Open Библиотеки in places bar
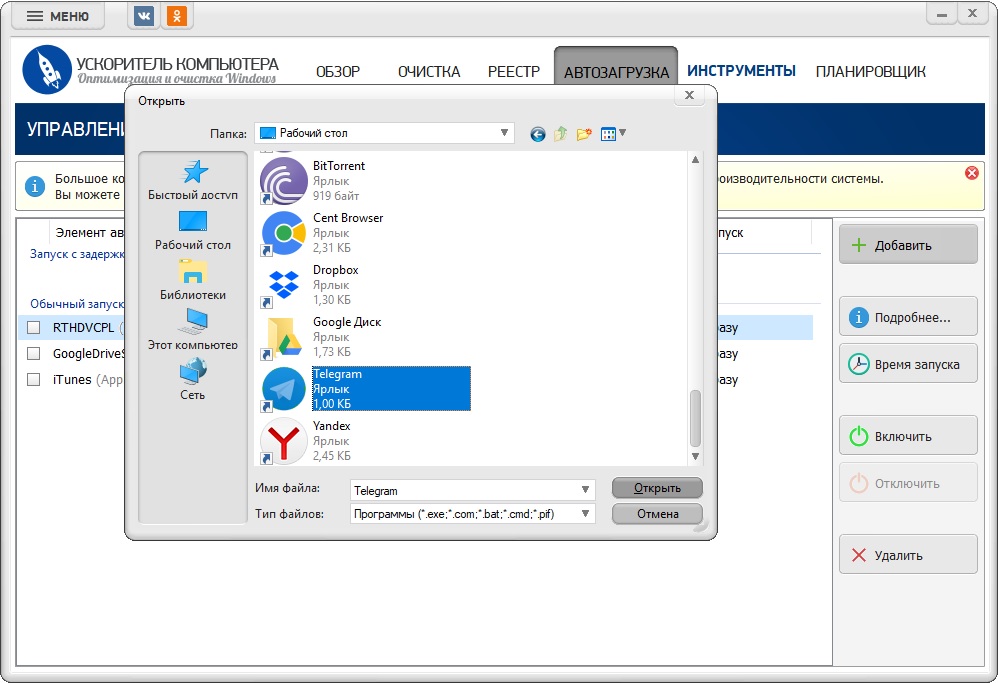The height and width of the screenshot is (683, 998). point(193,280)
